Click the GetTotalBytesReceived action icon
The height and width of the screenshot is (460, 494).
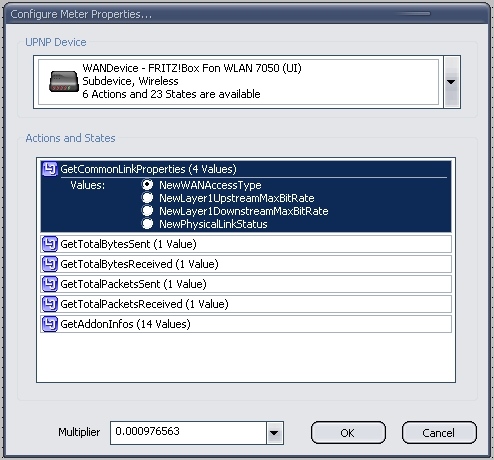point(50,264)
